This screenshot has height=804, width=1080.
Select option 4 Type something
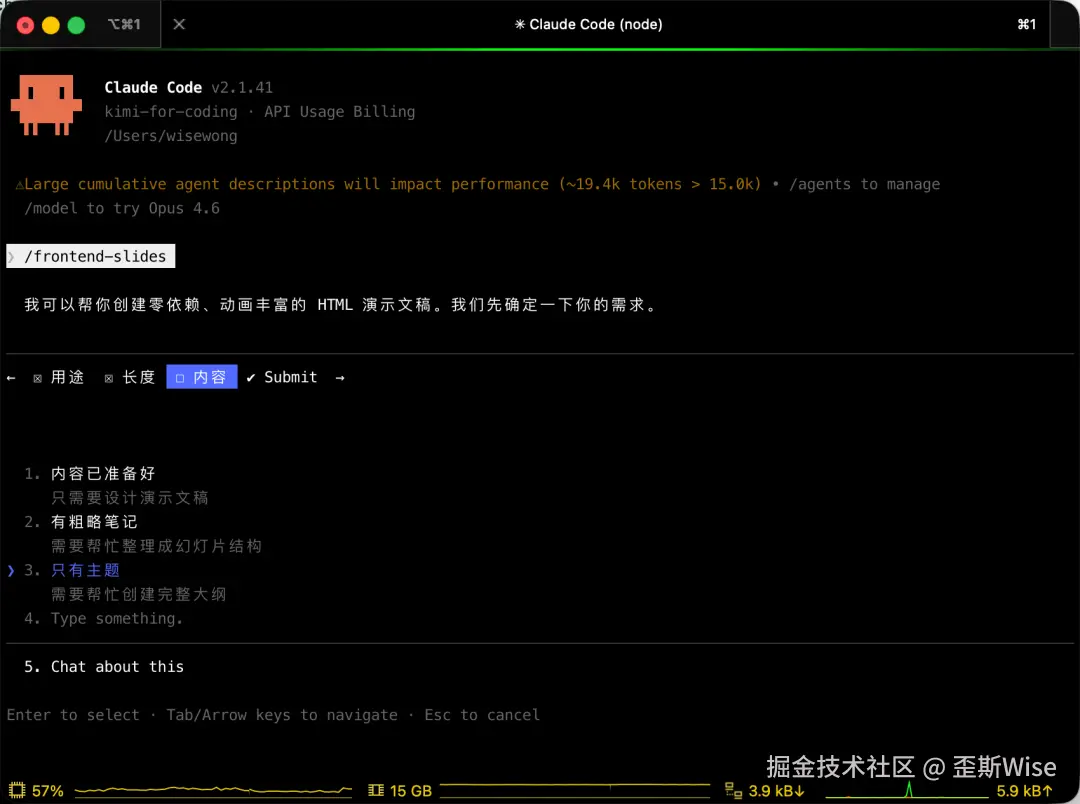tap(117, 619)
